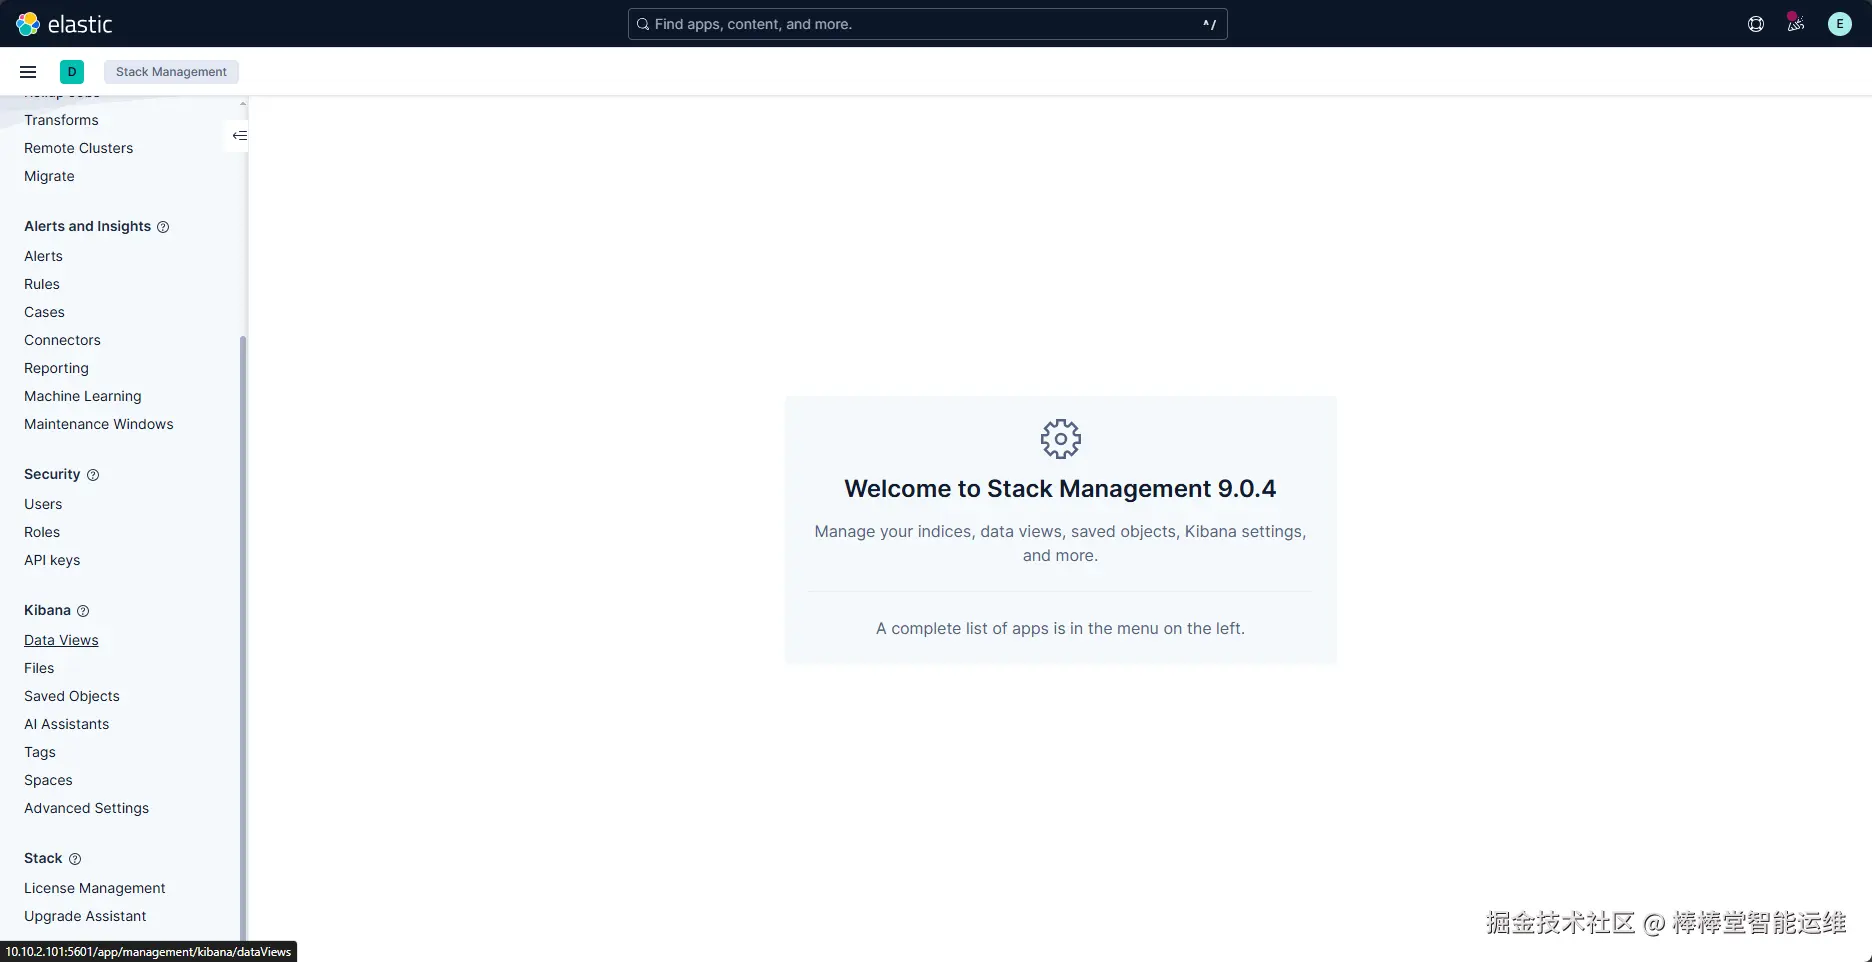Navigate to Spaces
This screenshot has height=962, width=1872.
[x=48, y=780]
